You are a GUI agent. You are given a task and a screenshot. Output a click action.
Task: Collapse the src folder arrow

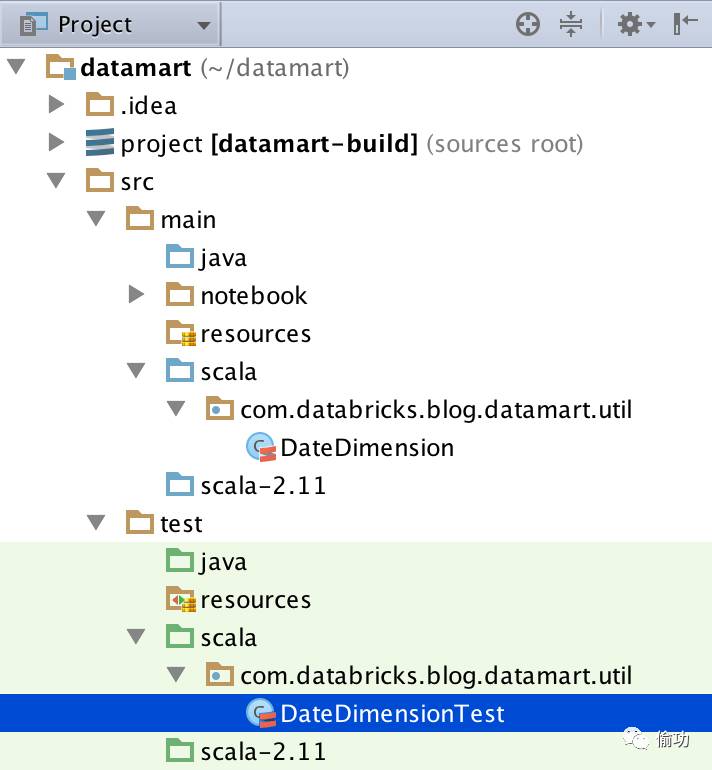click(x=56, y=180)
